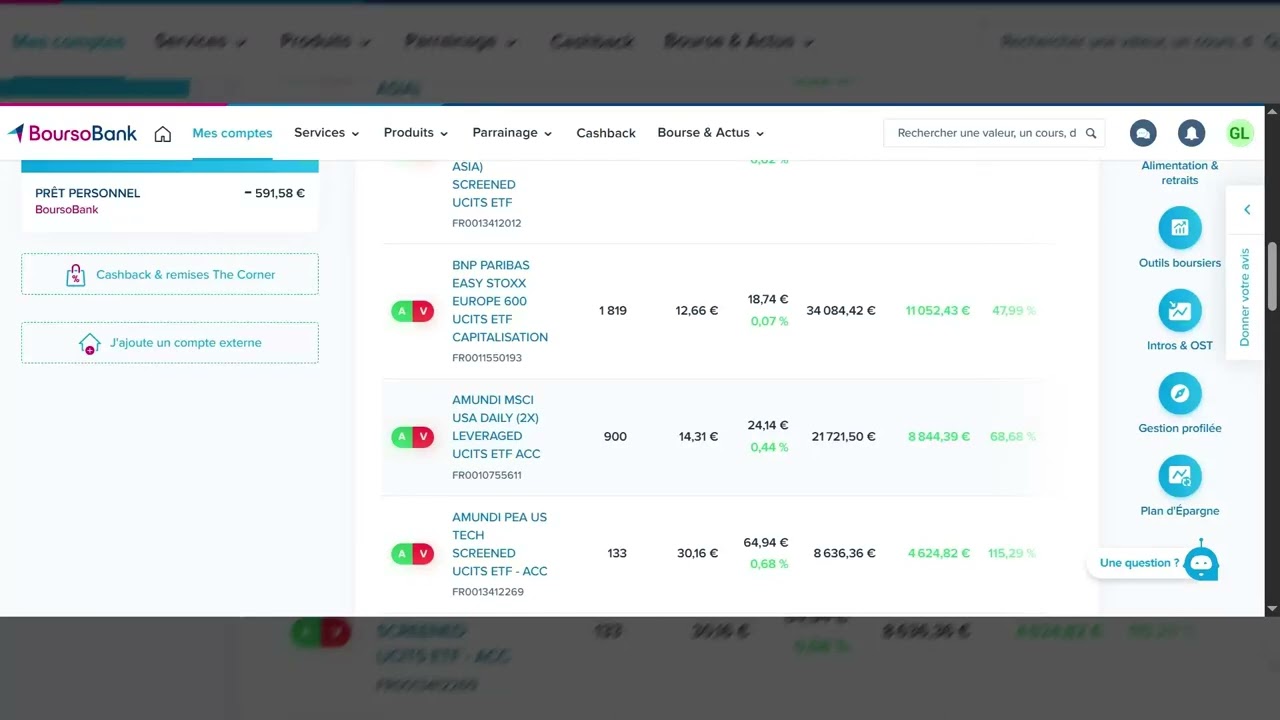Click red V button for Amundi MSCI USA Leveraged

pos(424,437)
